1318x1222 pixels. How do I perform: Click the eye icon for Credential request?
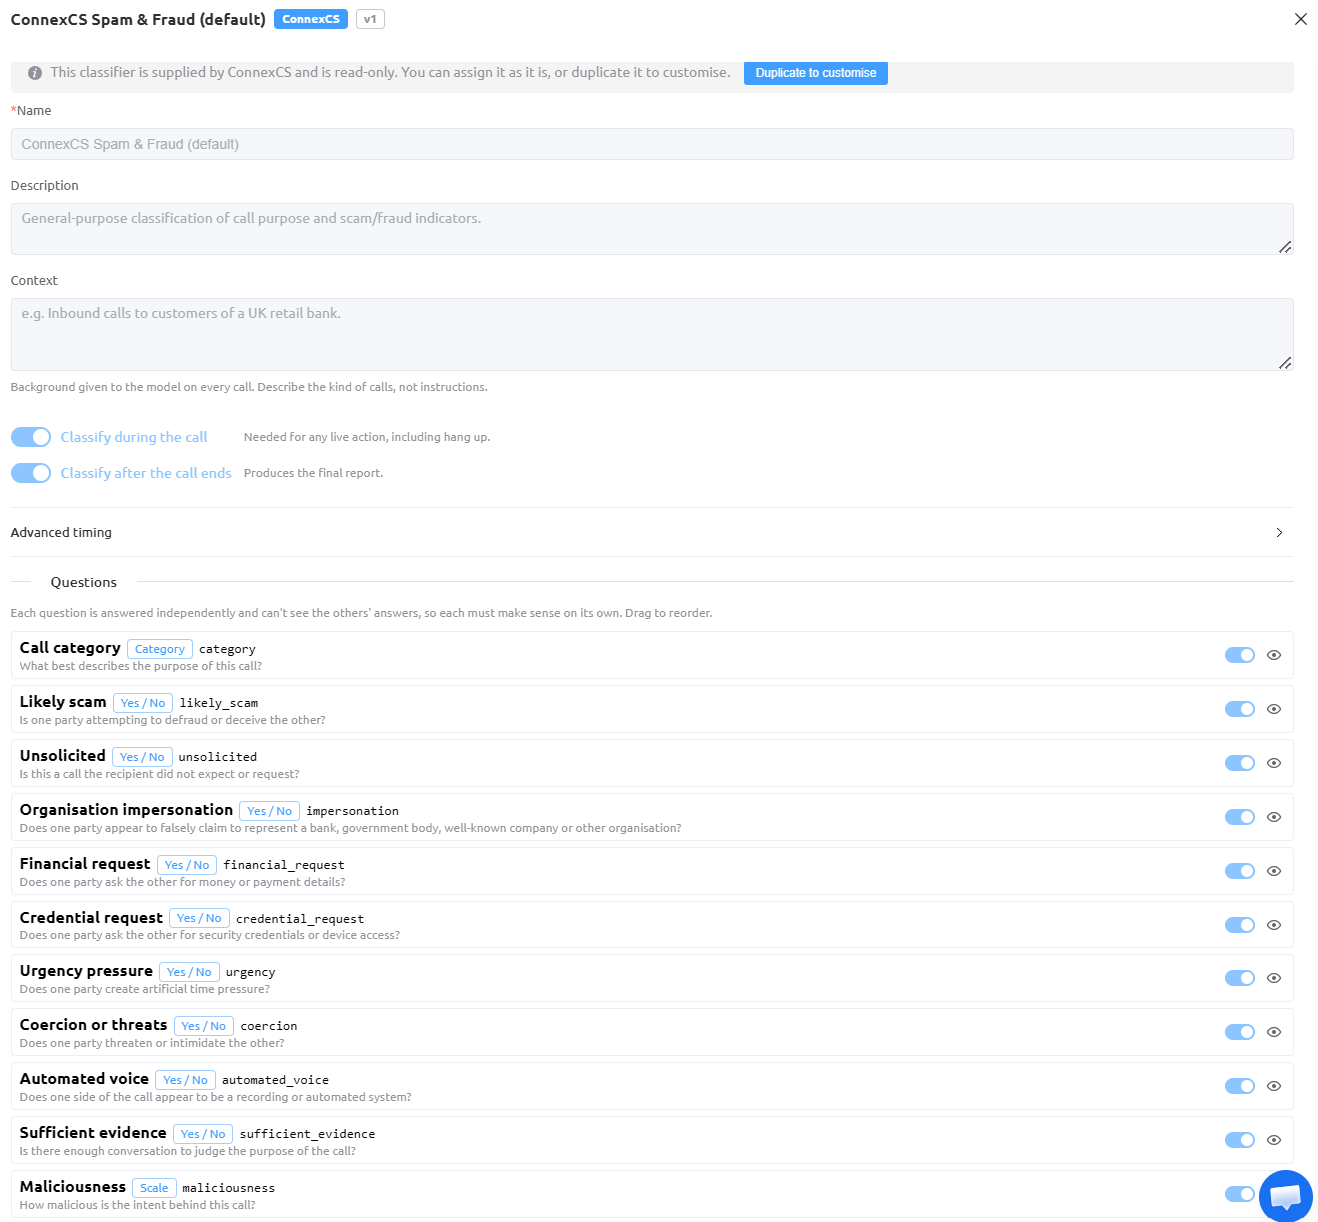pyautogui.click(x=1274, y=925)
